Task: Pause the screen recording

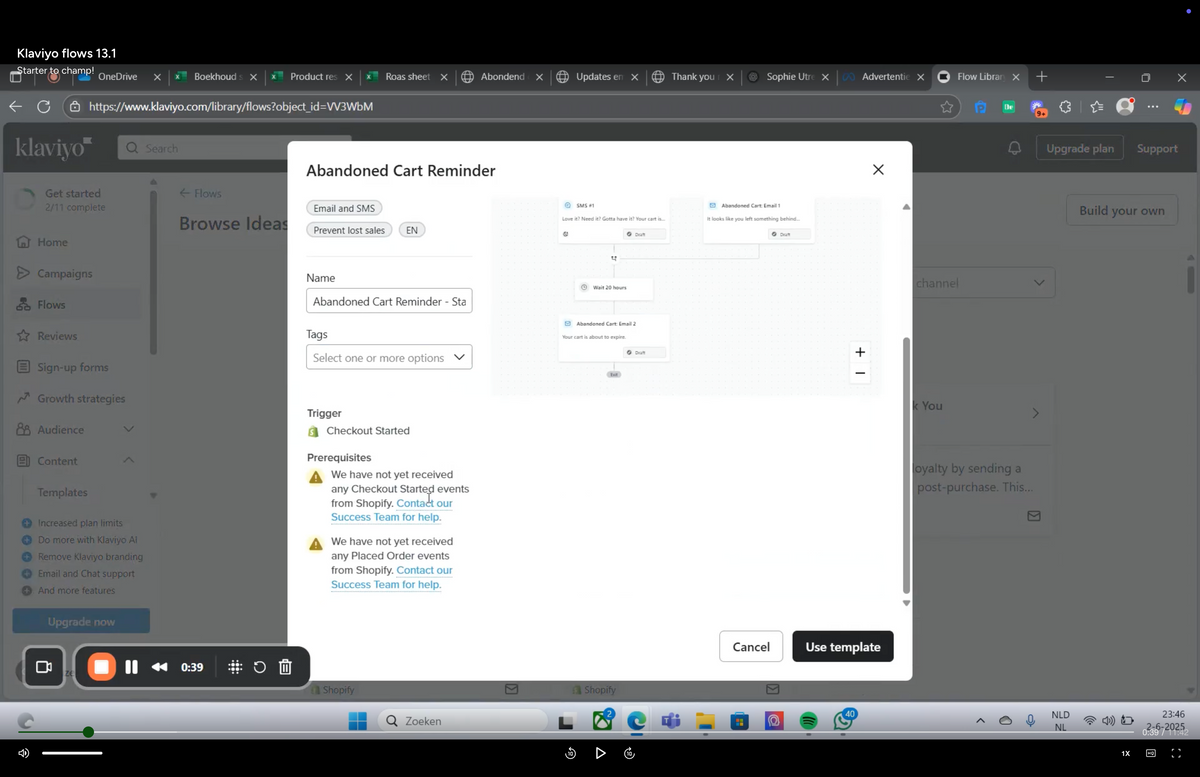Action: click(x=131, y=667)
